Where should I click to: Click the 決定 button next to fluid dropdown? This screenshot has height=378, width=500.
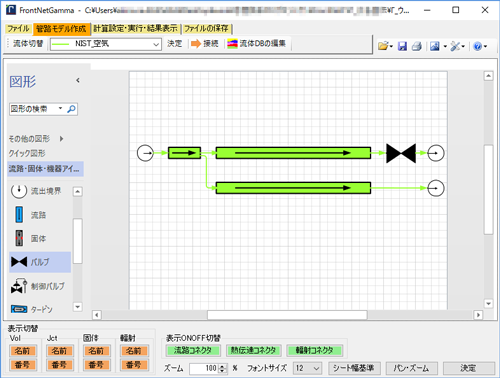[x=175, y=44]
